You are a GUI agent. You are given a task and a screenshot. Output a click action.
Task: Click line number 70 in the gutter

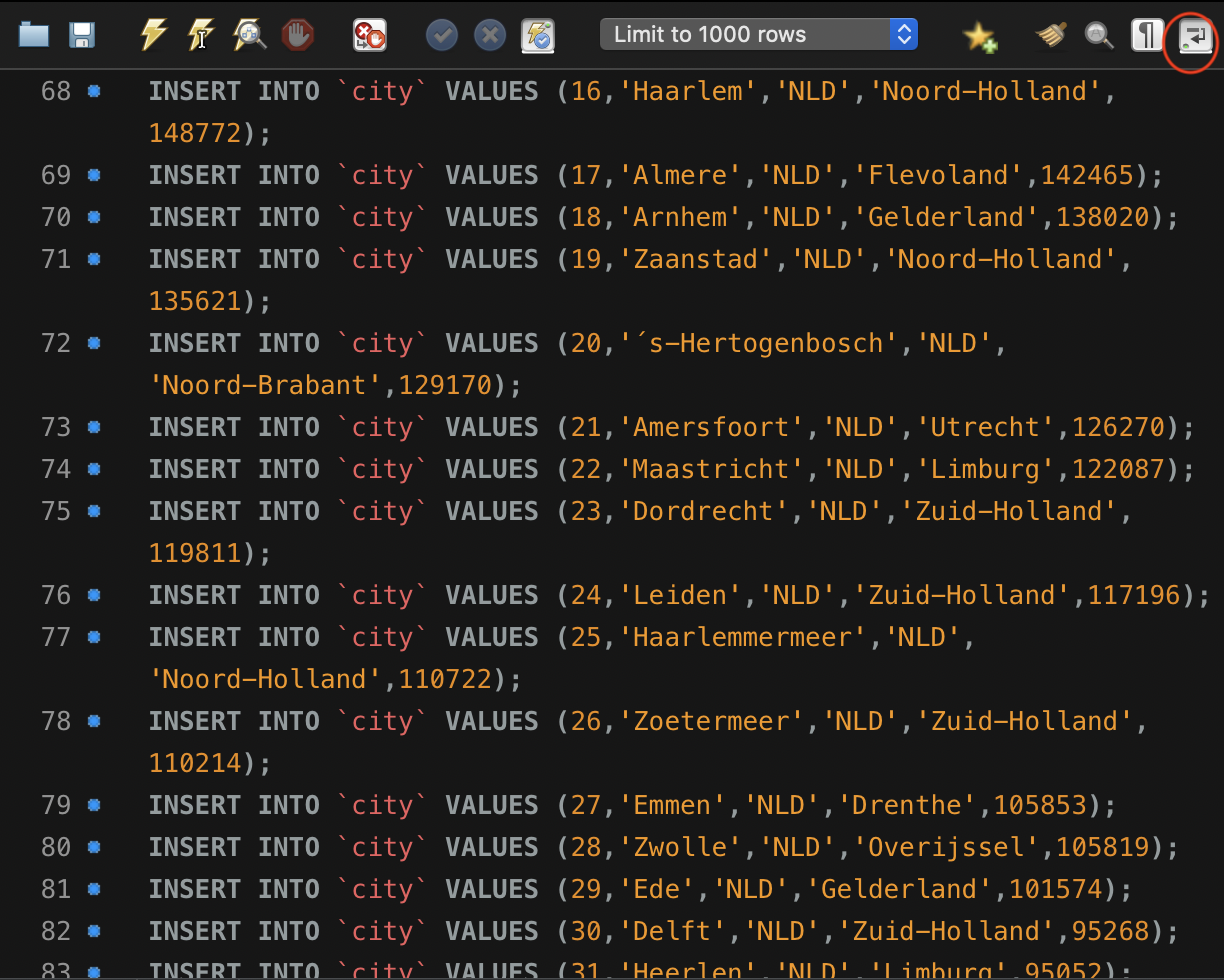point(56,217)
